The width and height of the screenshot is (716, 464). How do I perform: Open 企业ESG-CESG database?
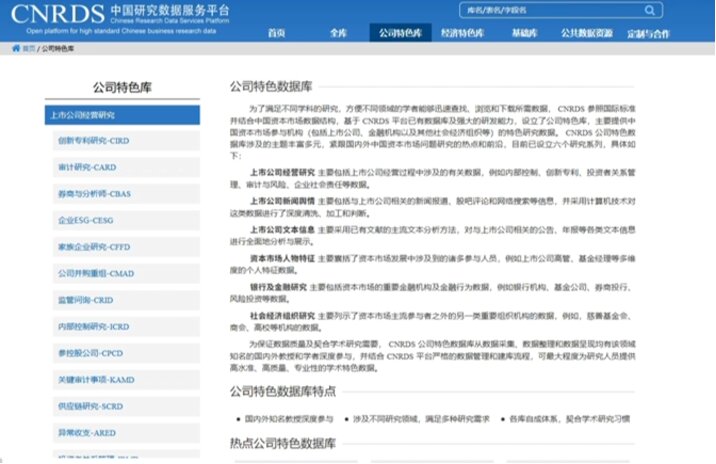pos(126,220)
